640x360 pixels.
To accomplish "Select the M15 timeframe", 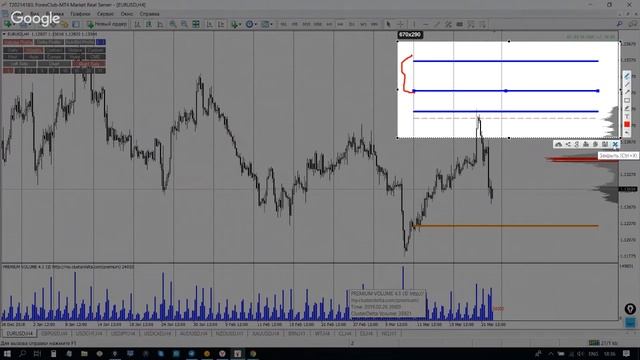I will (306, 24).
